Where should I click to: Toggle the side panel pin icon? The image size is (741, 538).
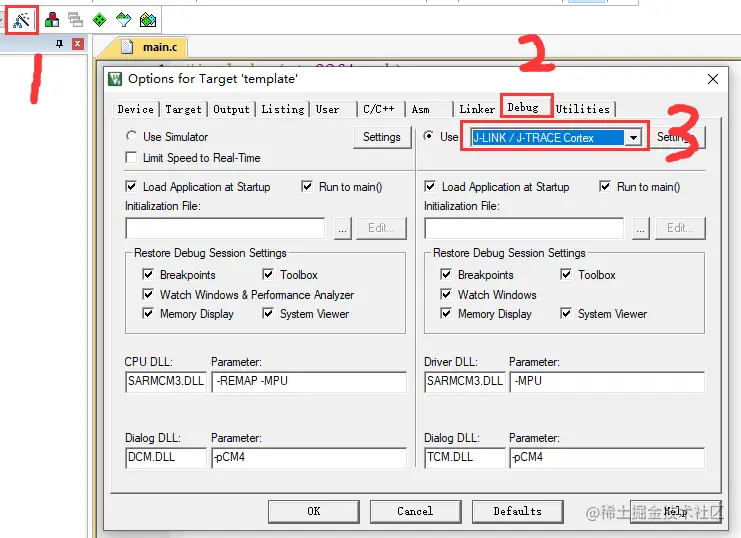(x=60, y=44)
